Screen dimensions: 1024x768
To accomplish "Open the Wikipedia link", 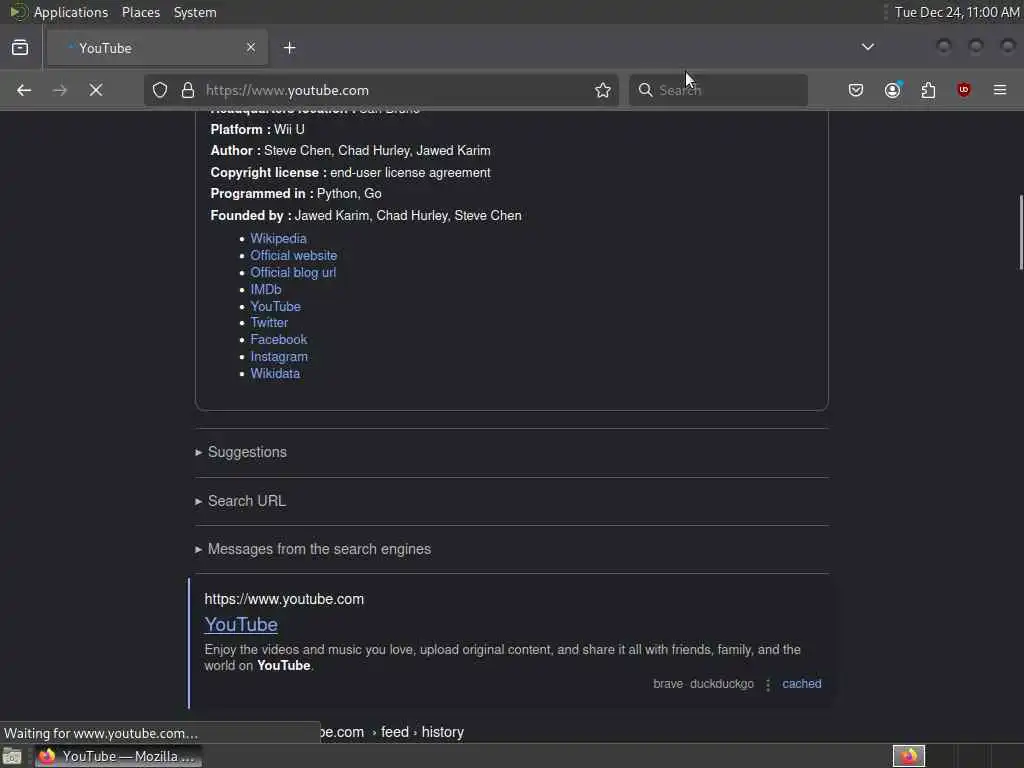I will 278,238.
